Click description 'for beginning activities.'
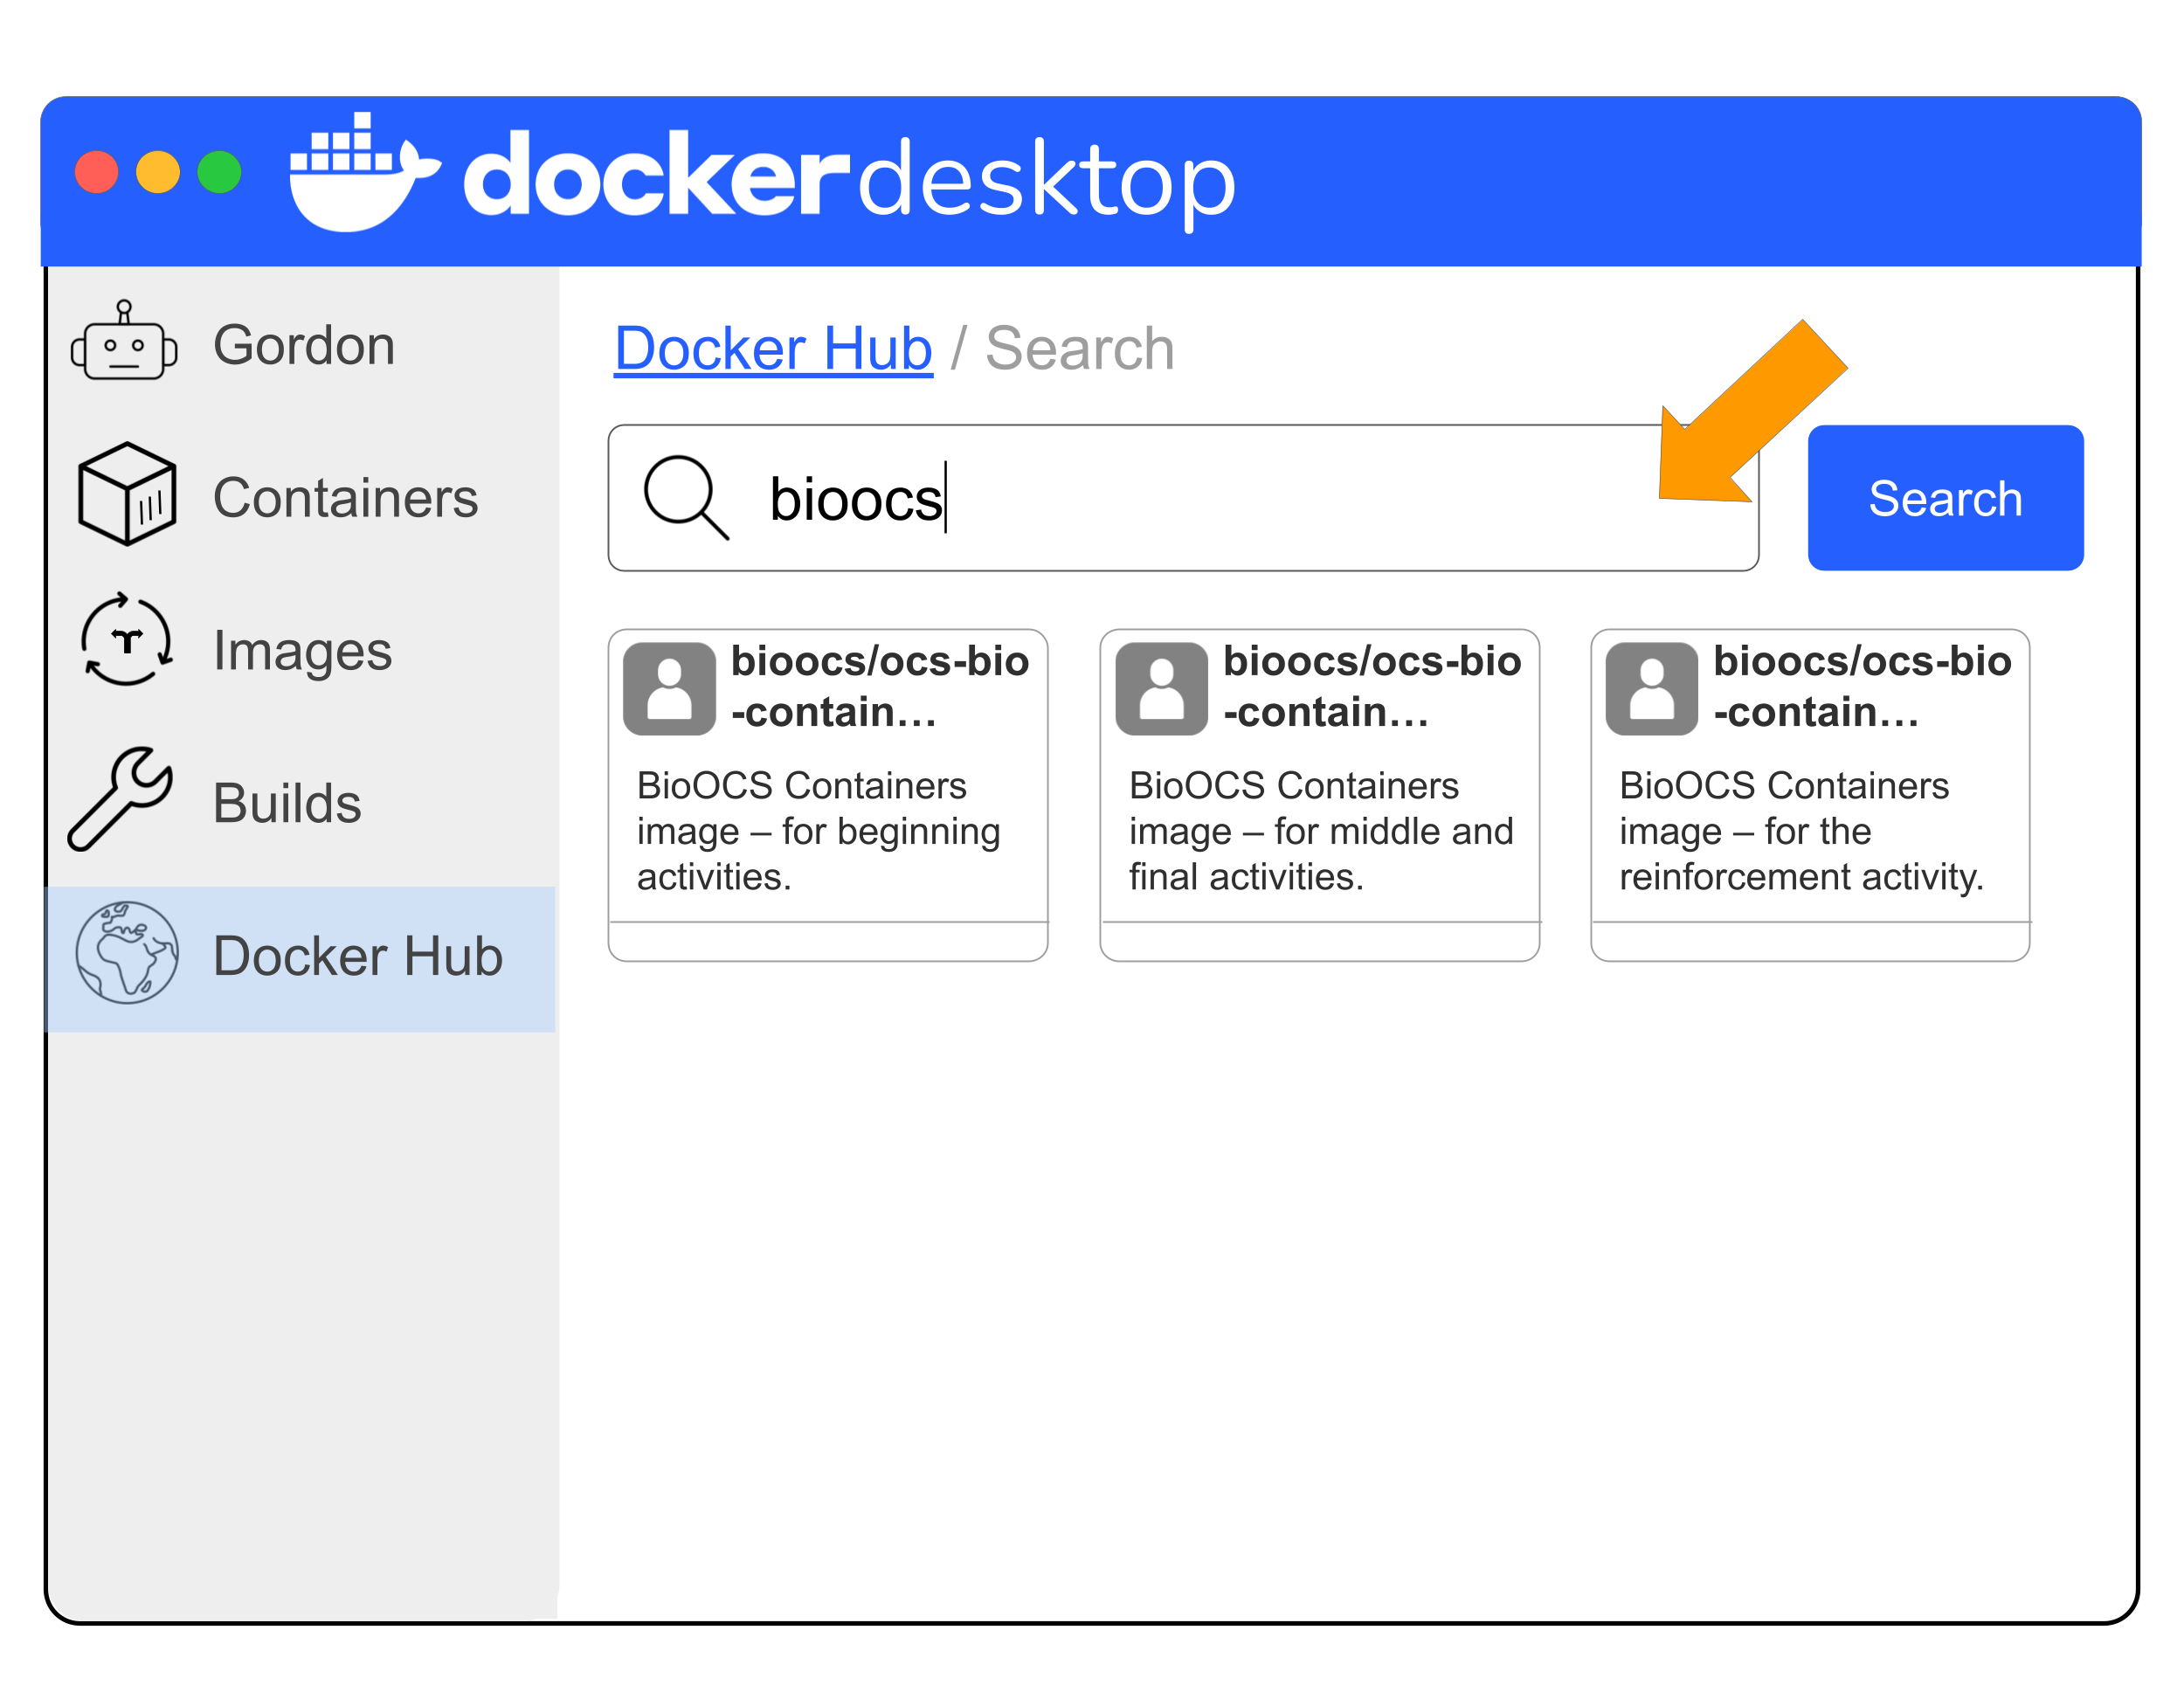The height and width of the screenshot is (1706, 2184). click(x=818, y=831)
